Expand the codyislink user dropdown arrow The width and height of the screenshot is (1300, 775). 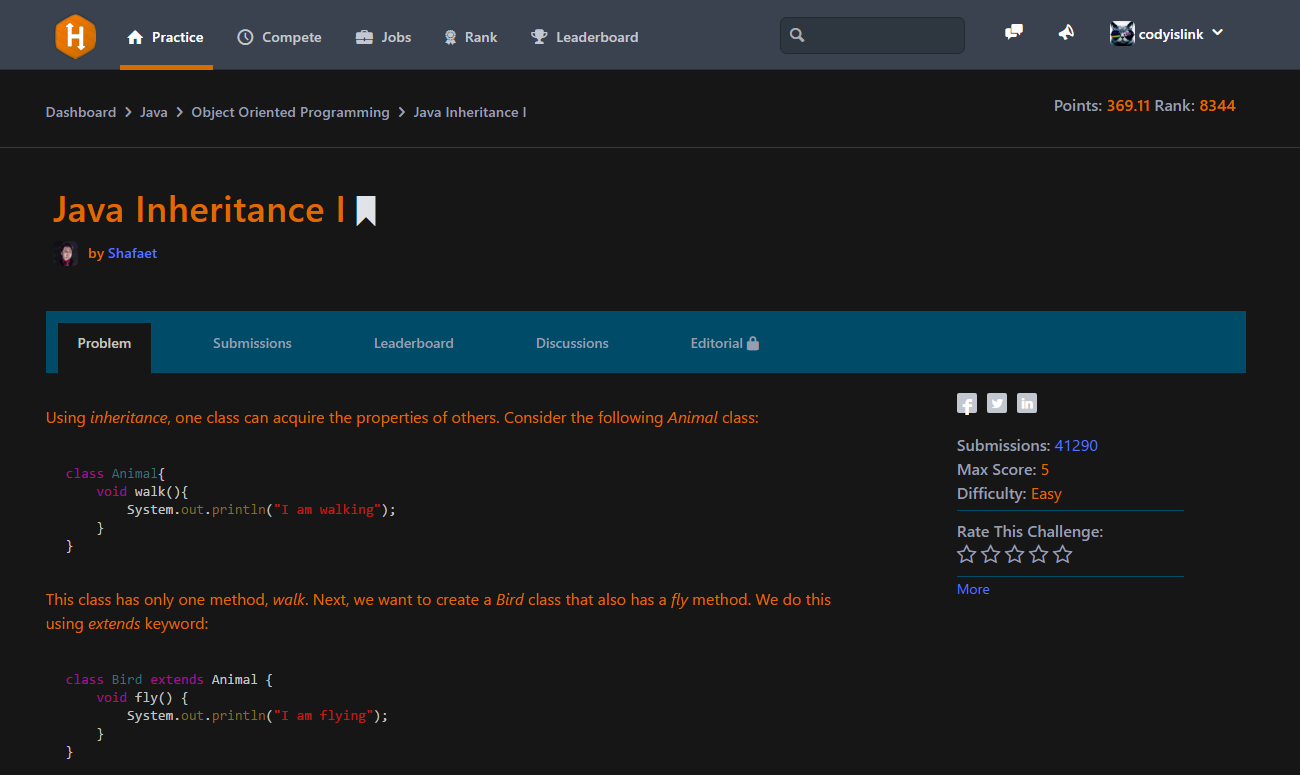point(1217,33)
